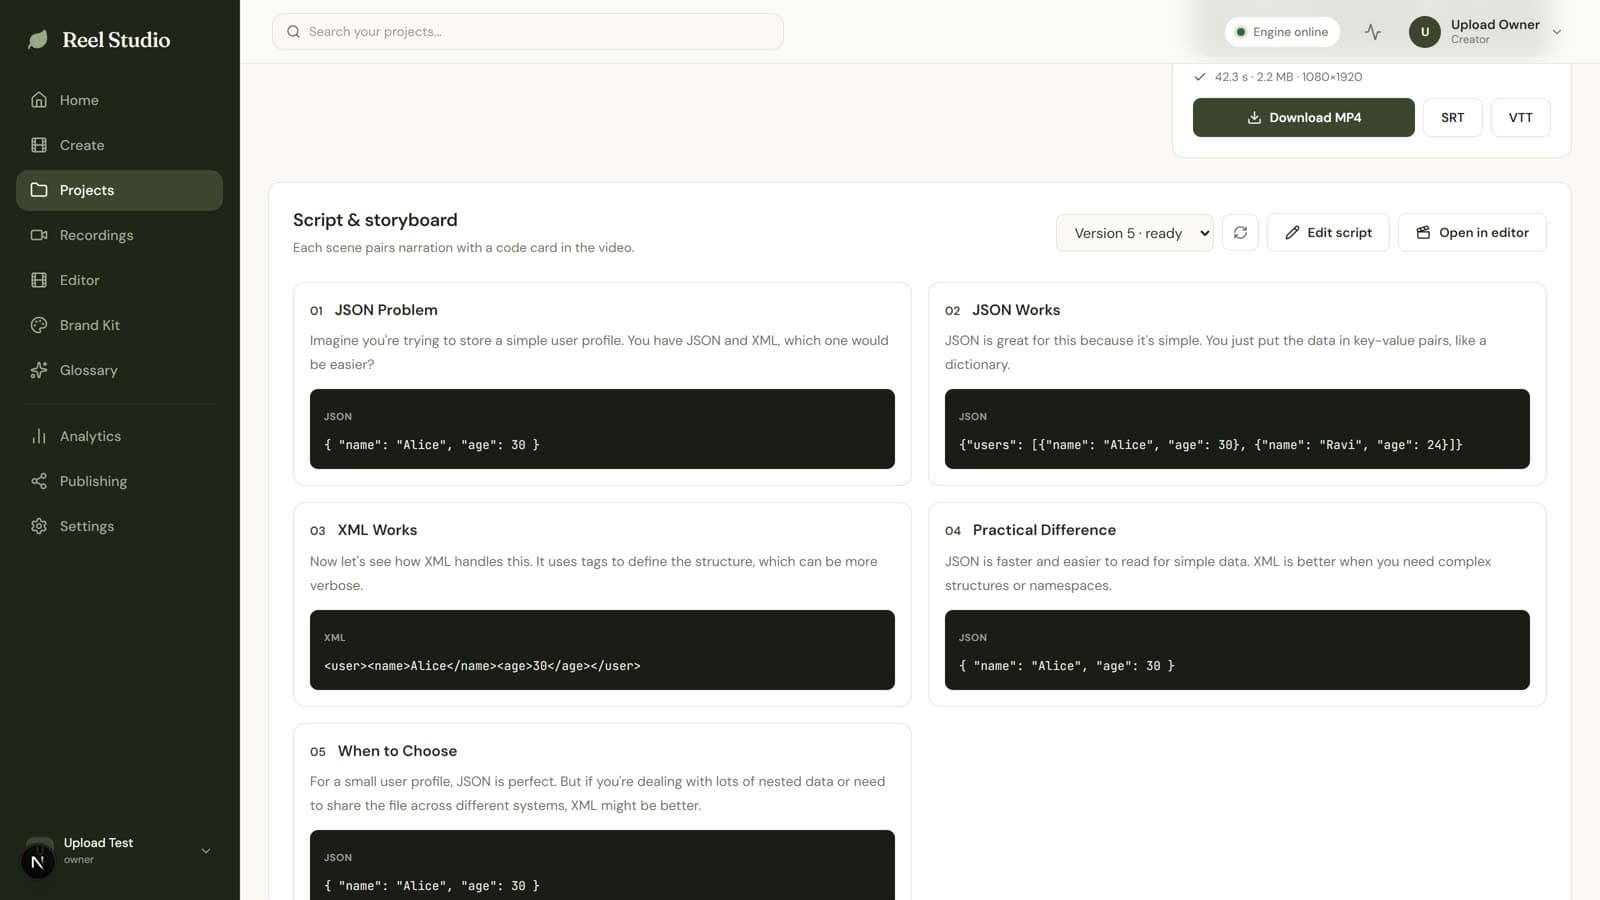
Task: Click the XML Works code block
Action: tap(602, 650)
